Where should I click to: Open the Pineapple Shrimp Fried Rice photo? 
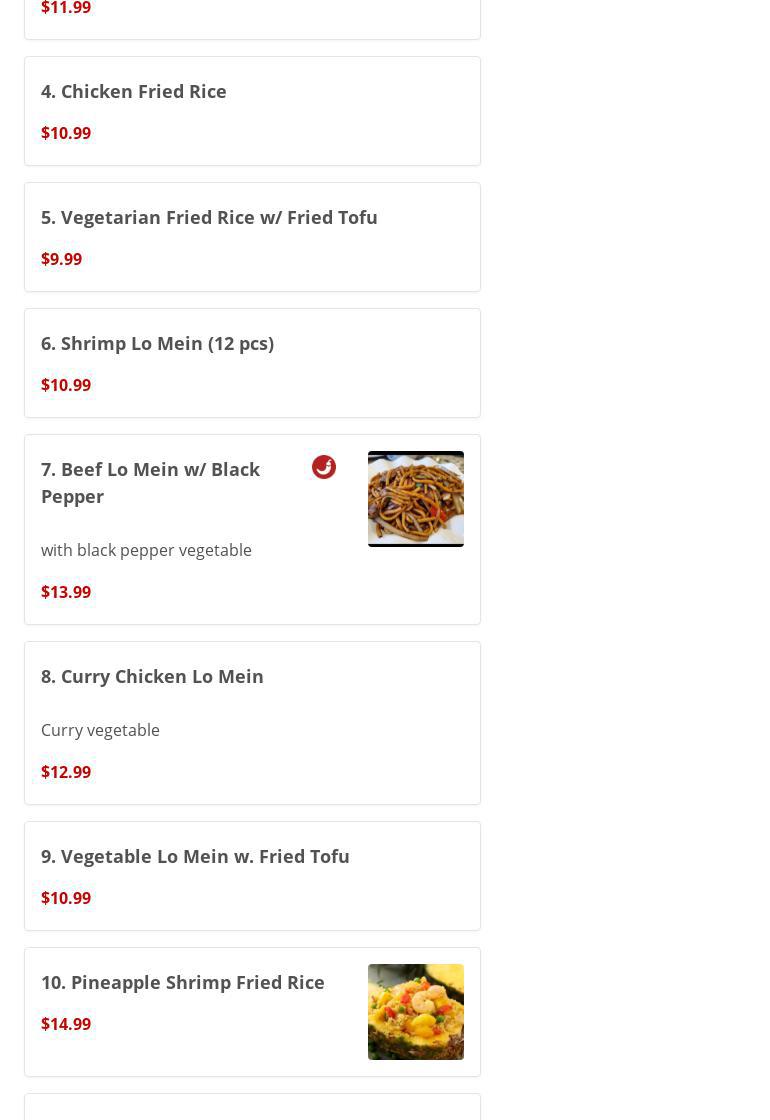pyautogui.click(x=415, y=1012)
